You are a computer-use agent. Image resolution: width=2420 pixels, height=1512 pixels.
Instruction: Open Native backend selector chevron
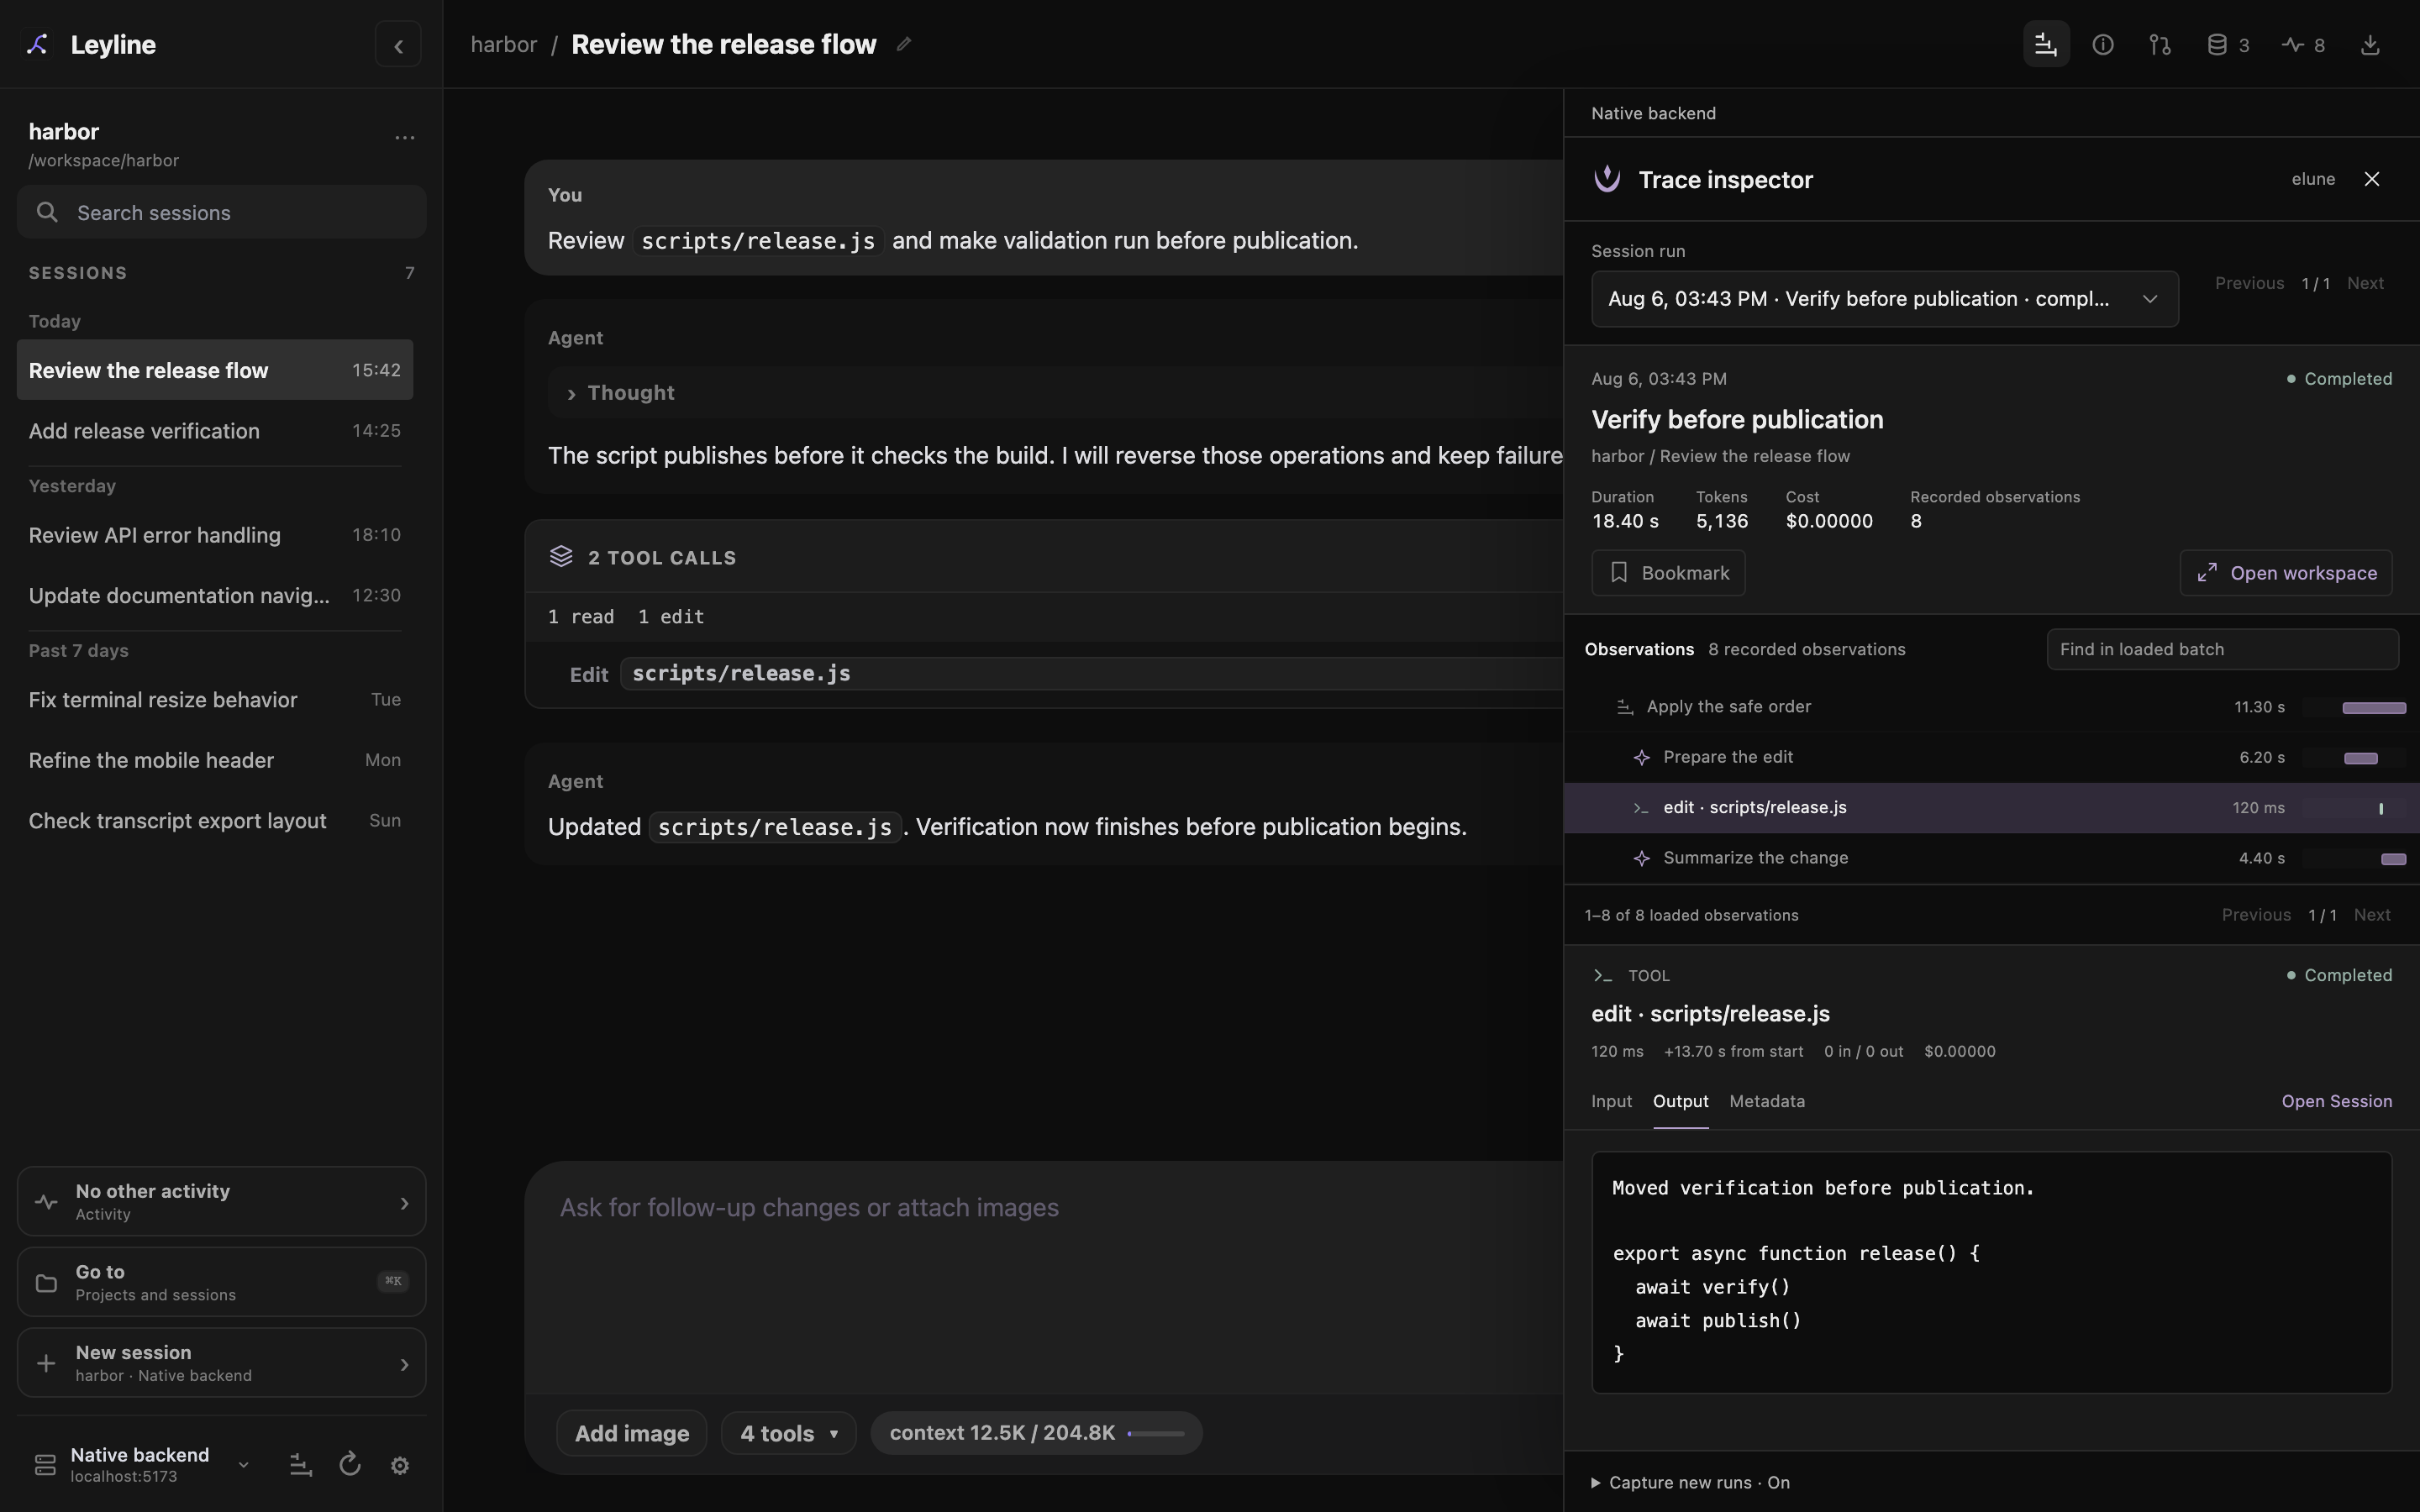243,1465
